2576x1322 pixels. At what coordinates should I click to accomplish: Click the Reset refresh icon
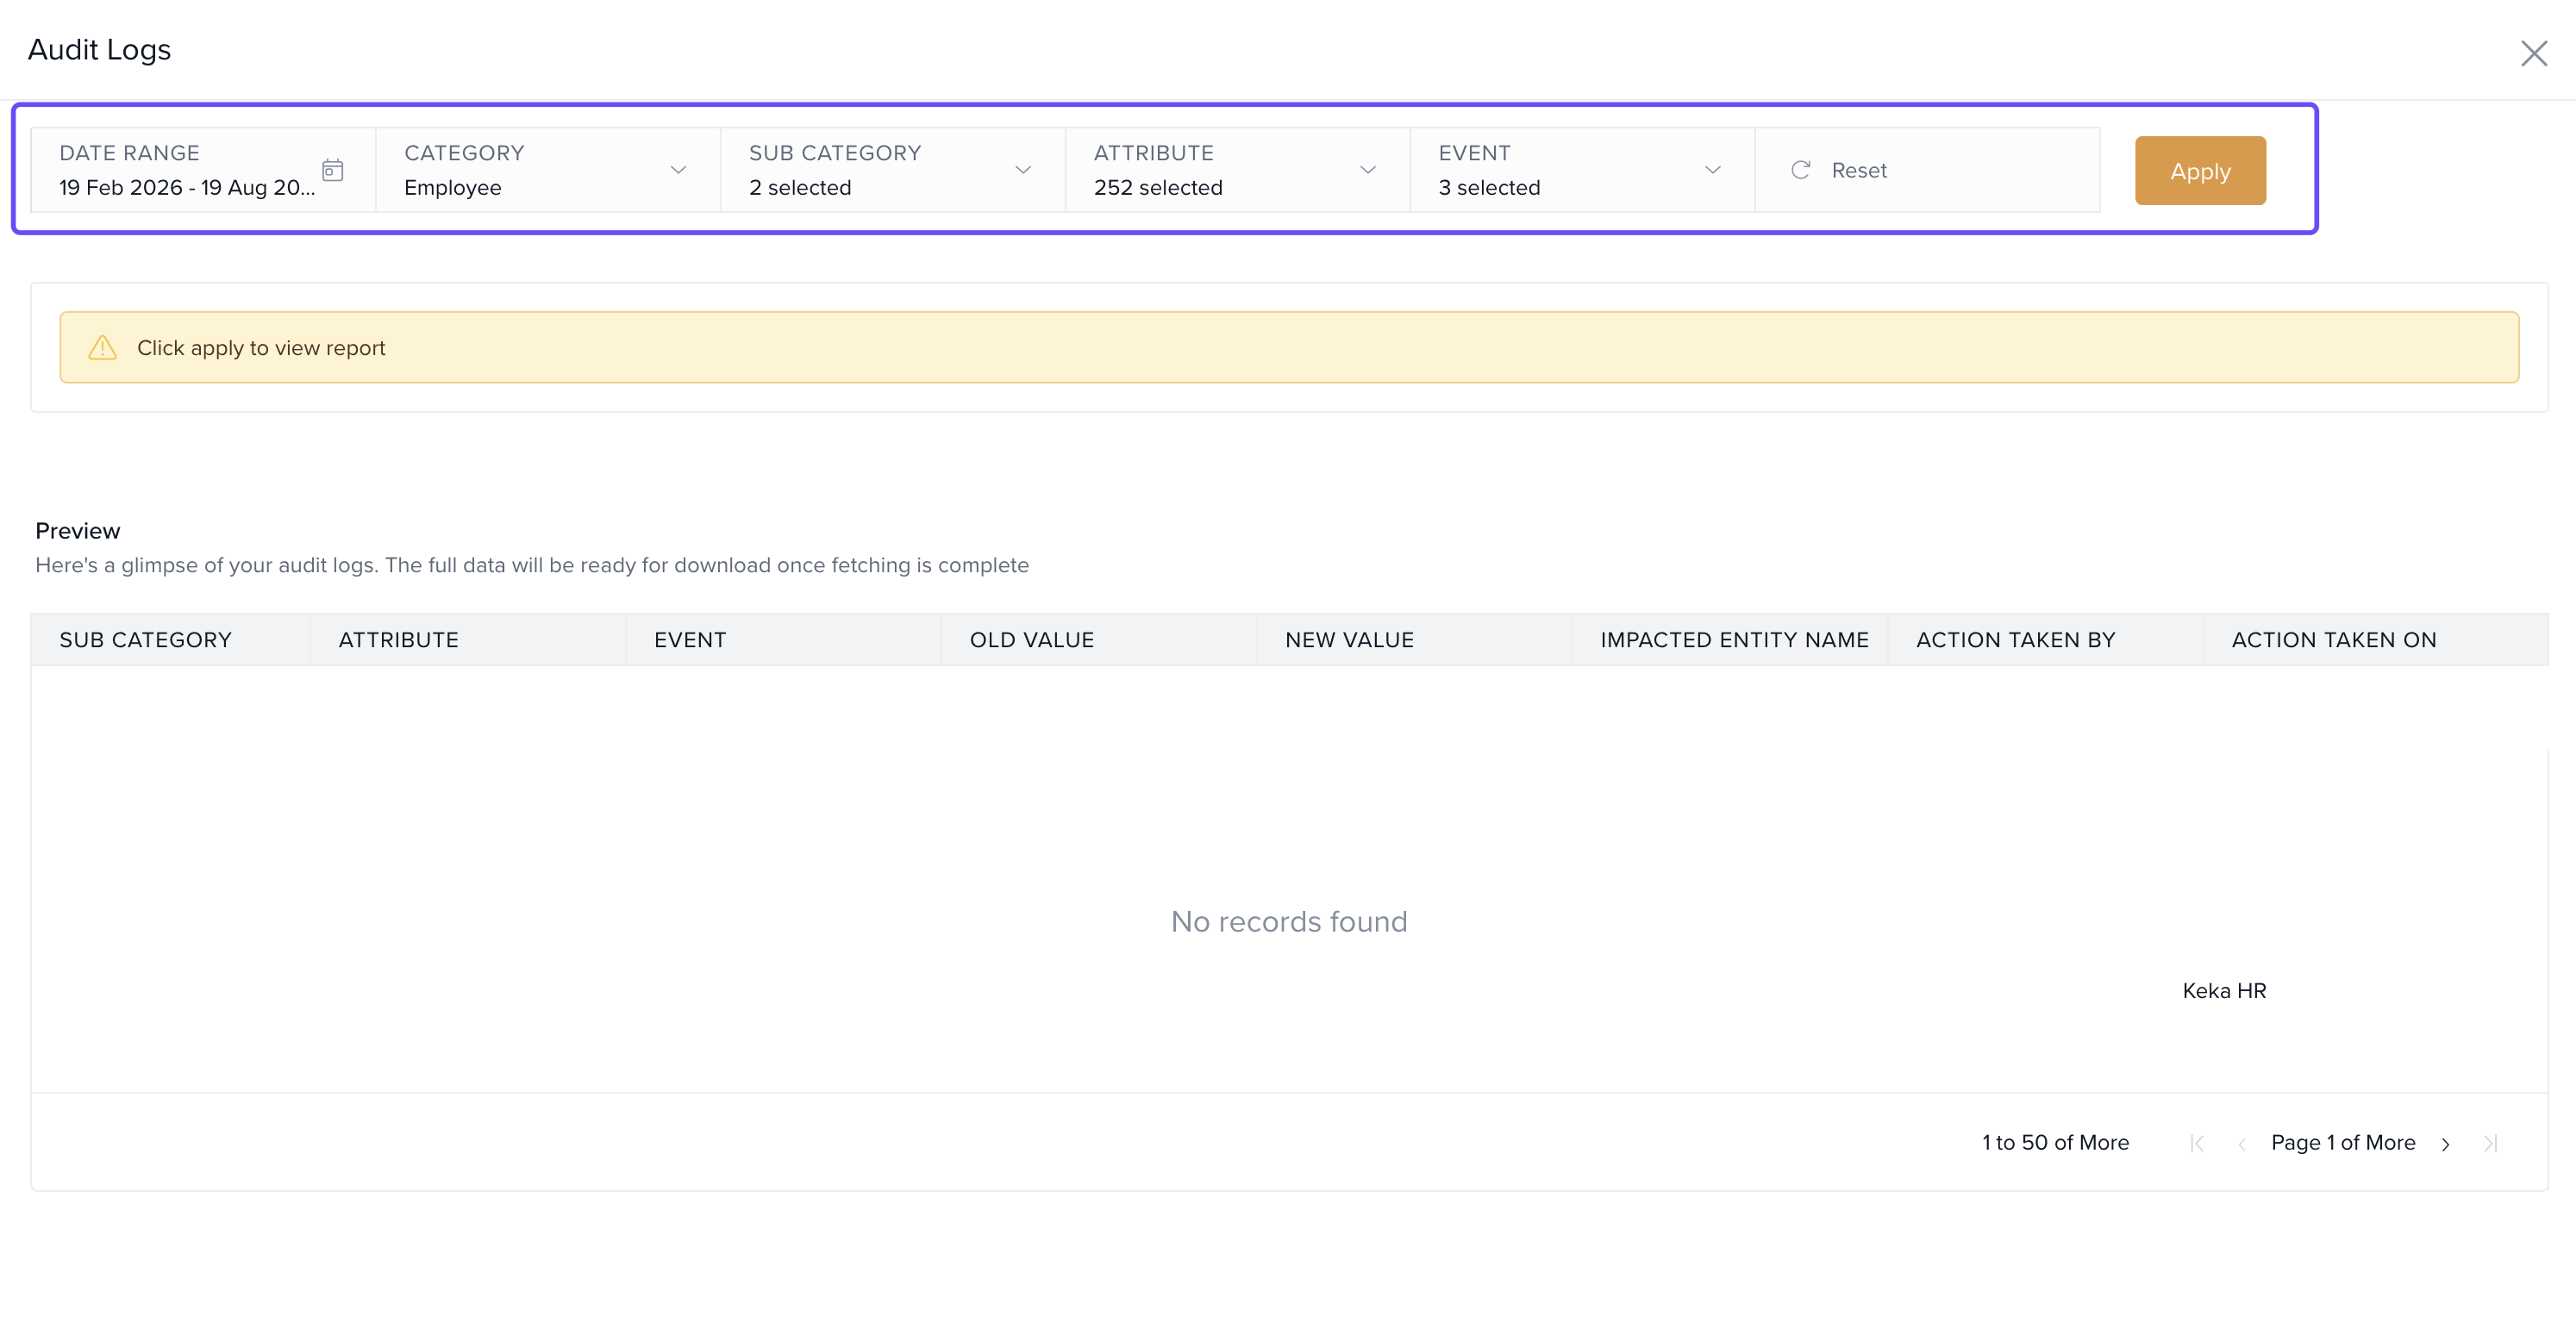click(1800, 170)
